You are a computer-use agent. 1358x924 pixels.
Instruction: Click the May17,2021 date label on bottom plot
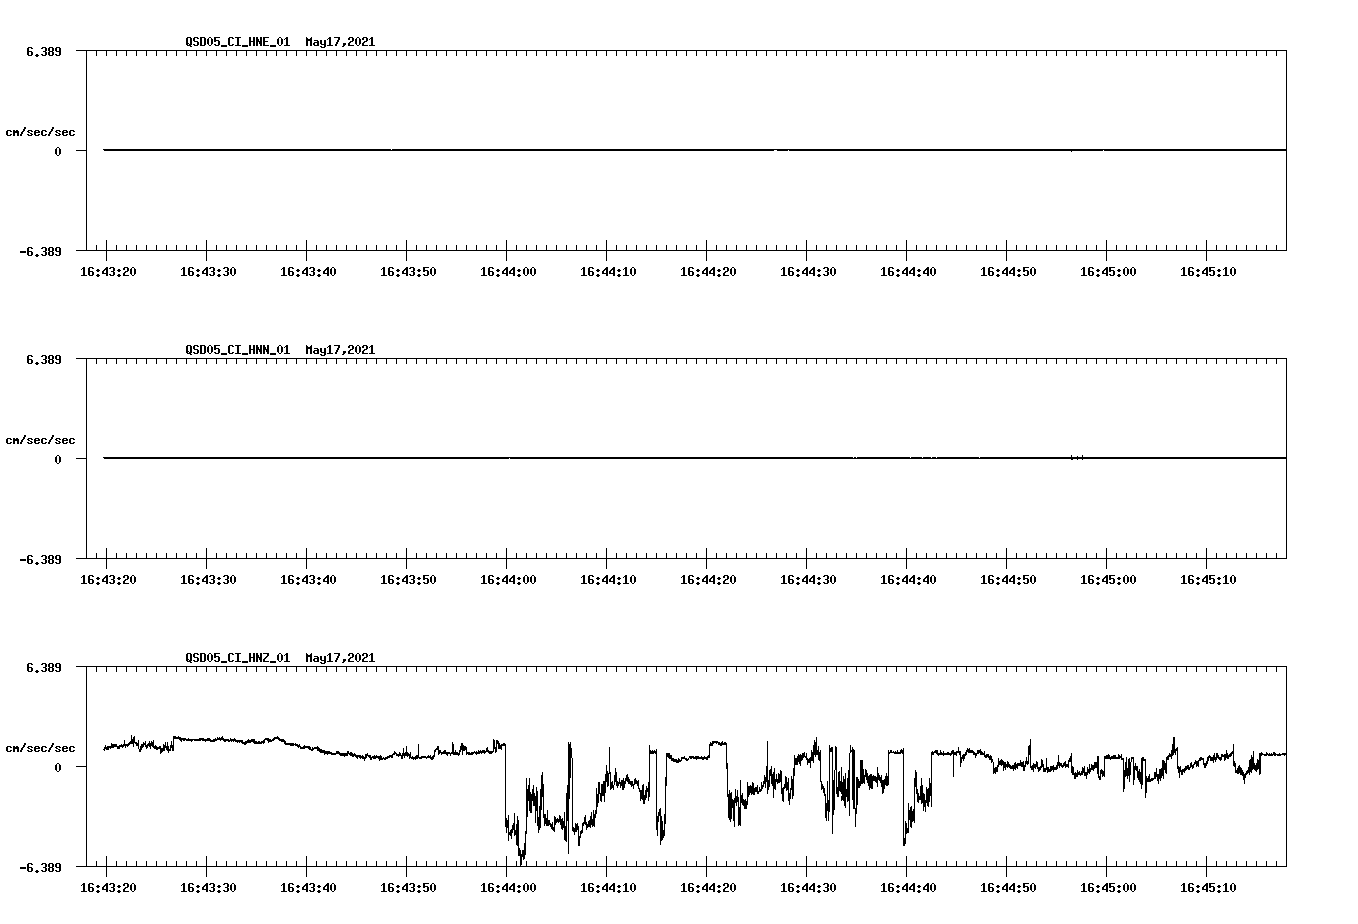340,658
